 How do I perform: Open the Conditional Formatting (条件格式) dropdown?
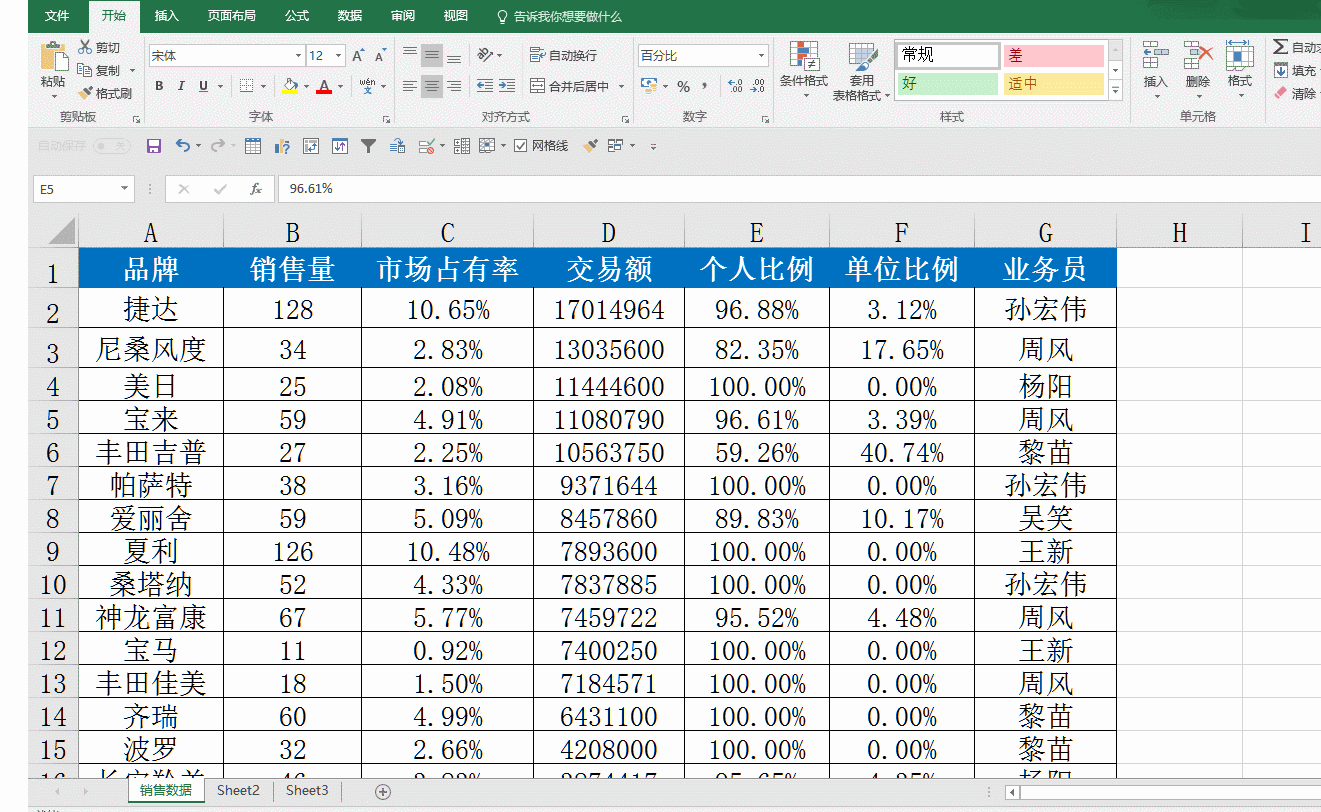804,68
